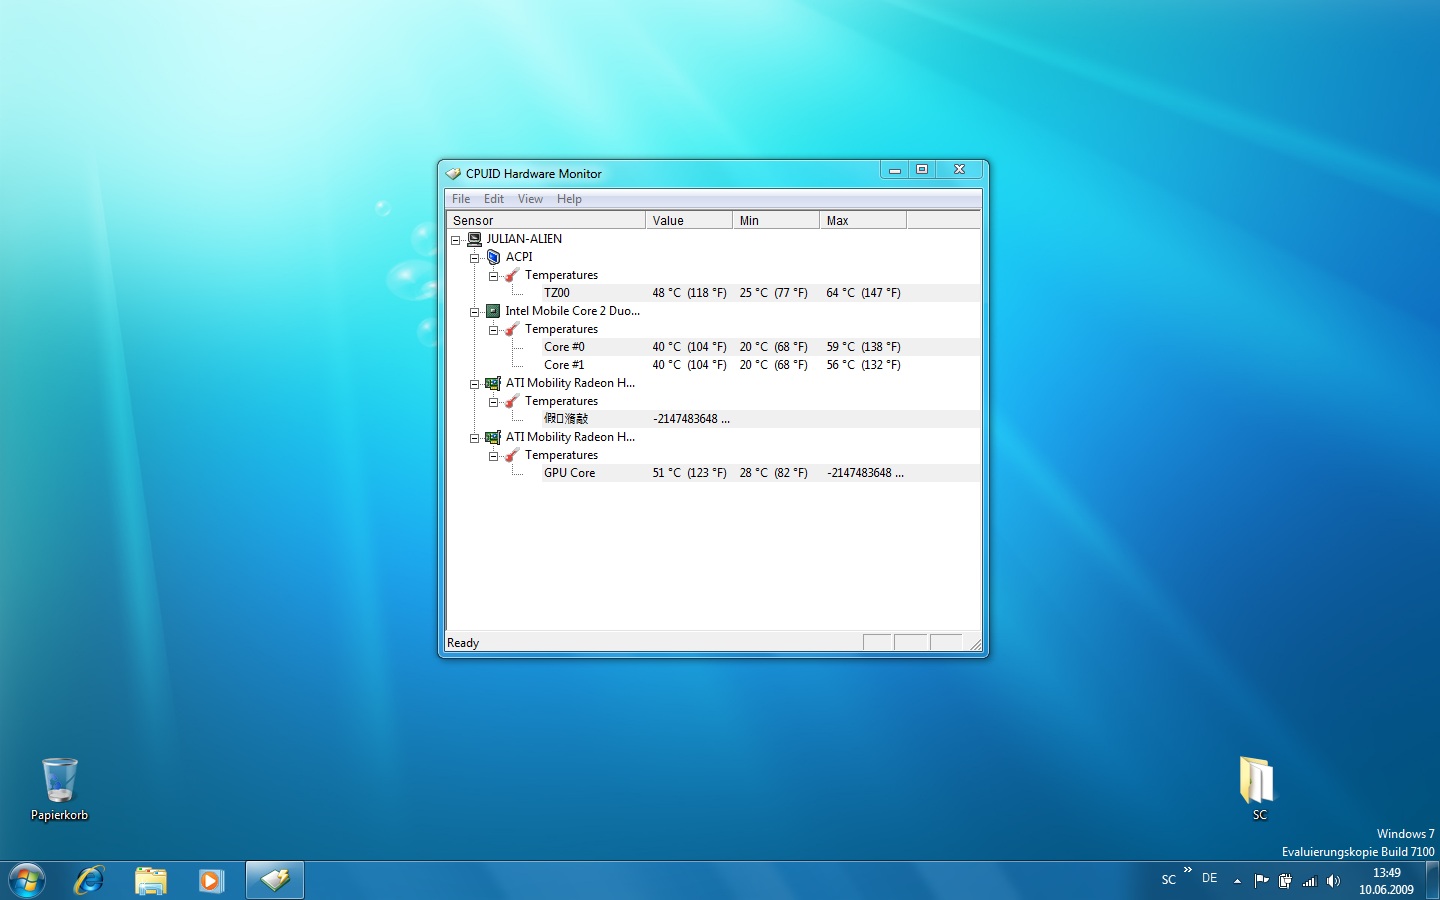Collapse Temperatures under ACPI
The image size is (1440, 900).
[x=493, y=276]
